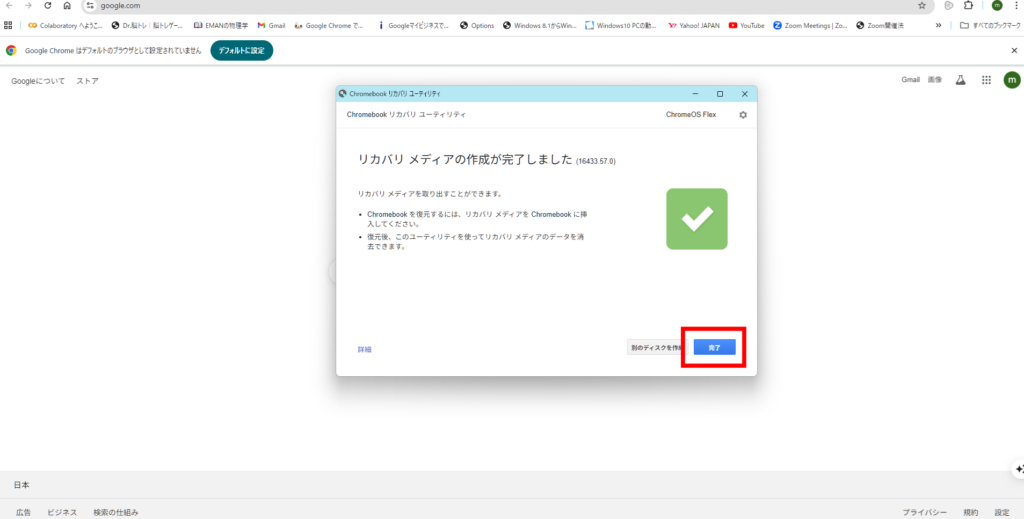
Task: Open the Google apps grid icon
Action: pos(986,80)
